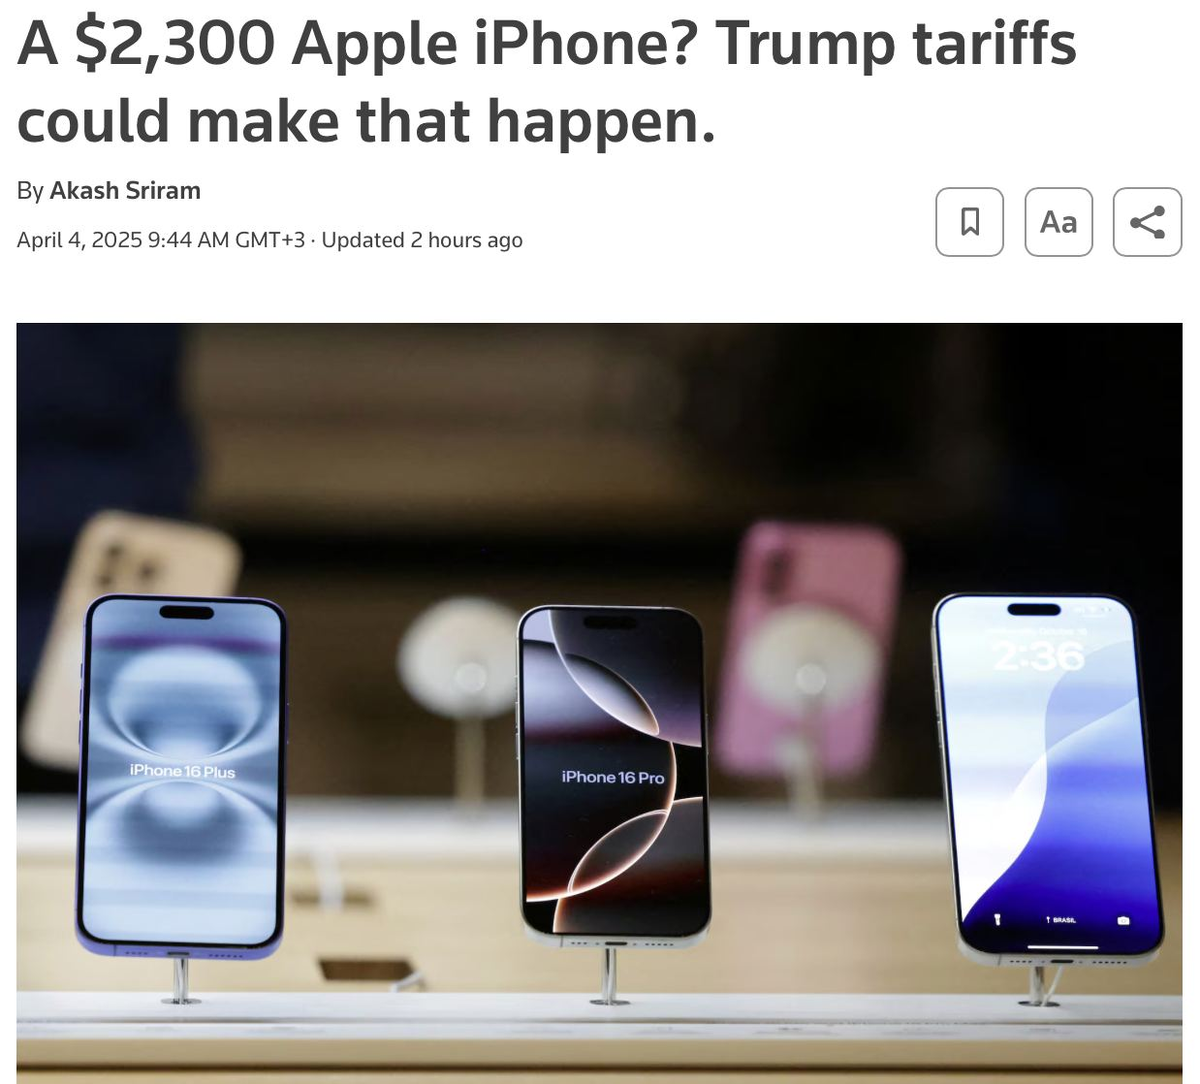Click the center iPhone 16 Pro phone
The height and width of the screenshot is (1084, 1200).
pos(612,776)
